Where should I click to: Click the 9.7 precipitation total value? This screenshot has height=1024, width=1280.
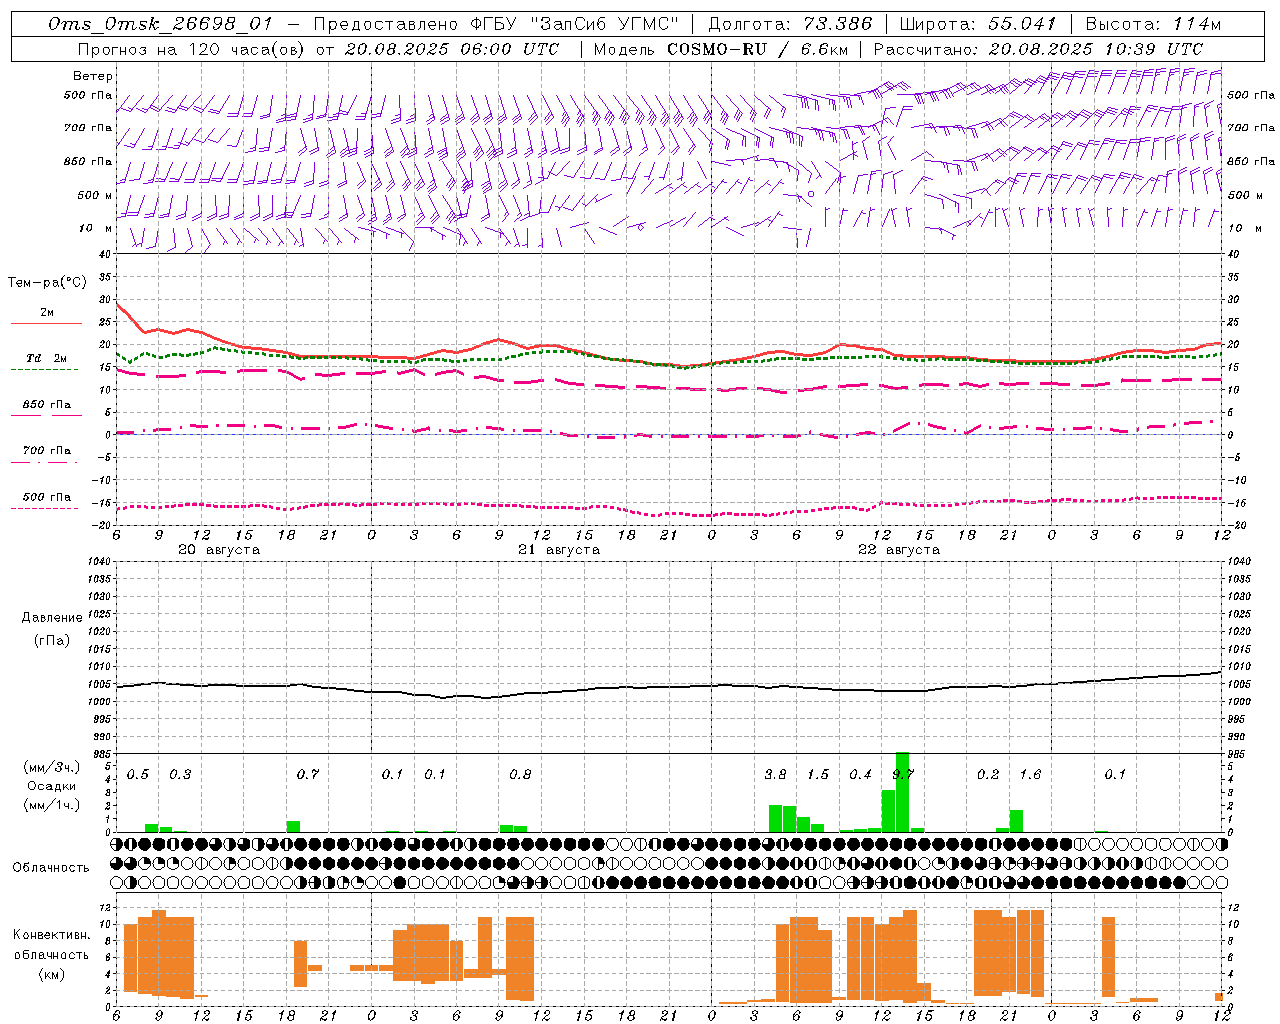click(x=903, y=775)
